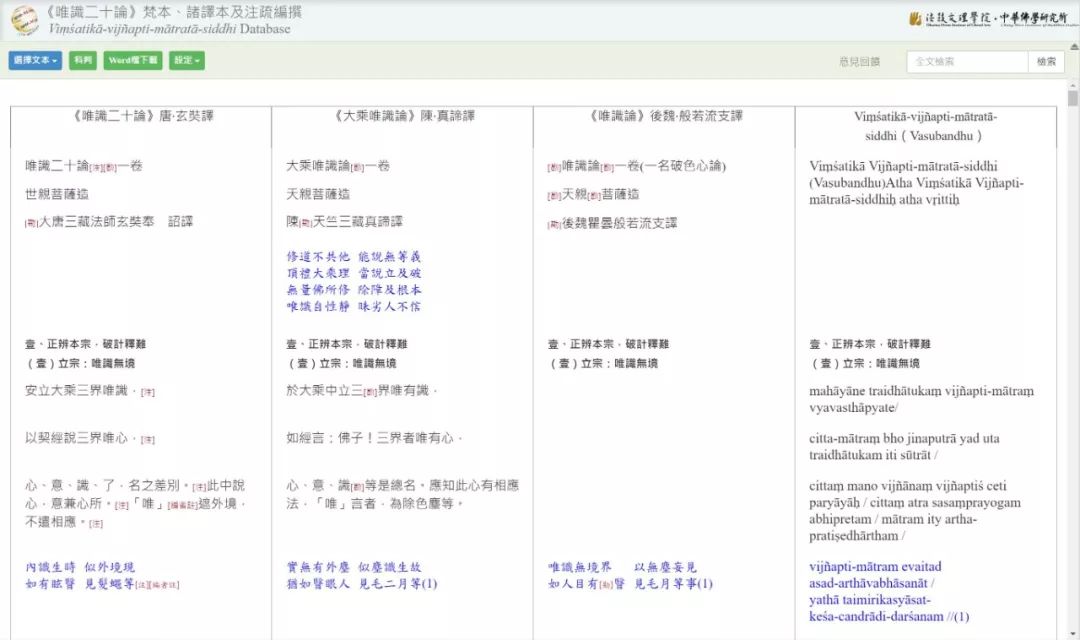The width and height of the screenshot is (1080, 640).
Task: Click the 法鼓文理學院 logo at top right
Action: (x=985, y=19)
